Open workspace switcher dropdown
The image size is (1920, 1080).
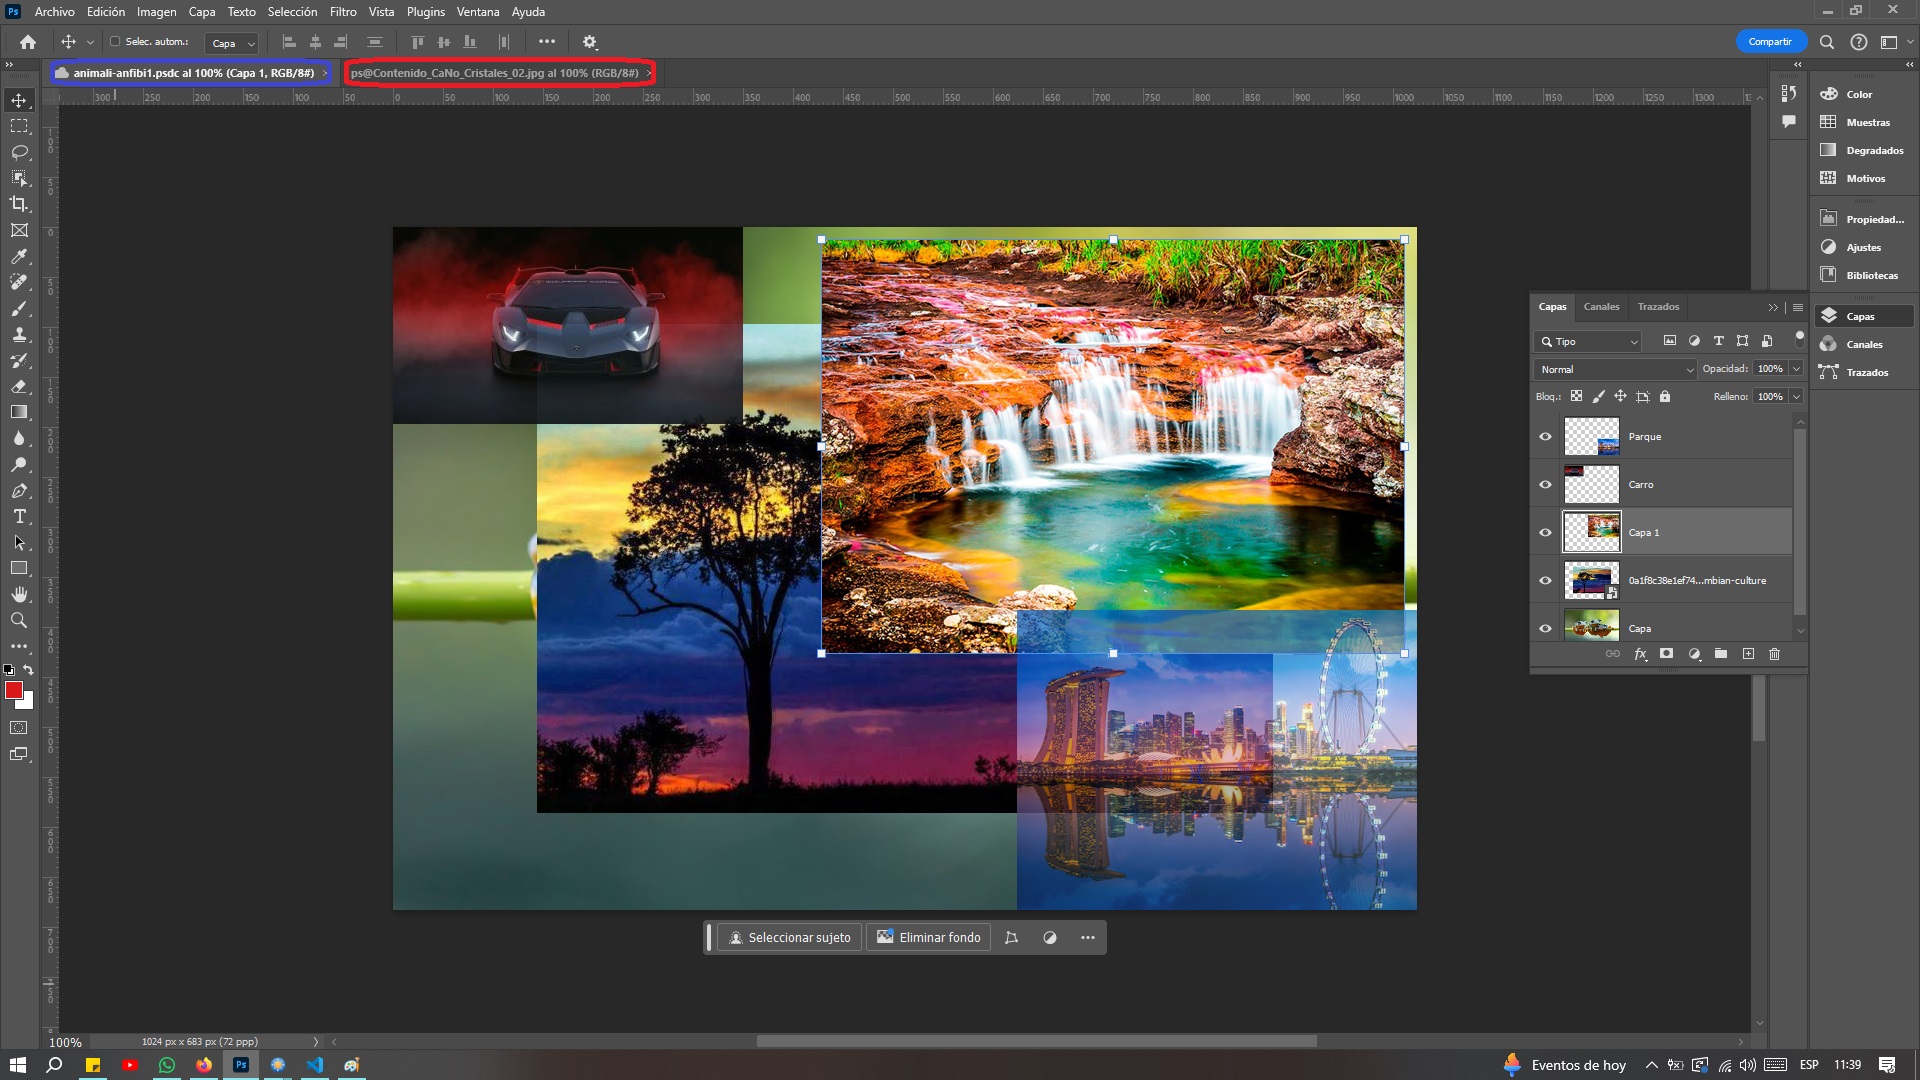pyautogui.click(x=1896, y=42)
